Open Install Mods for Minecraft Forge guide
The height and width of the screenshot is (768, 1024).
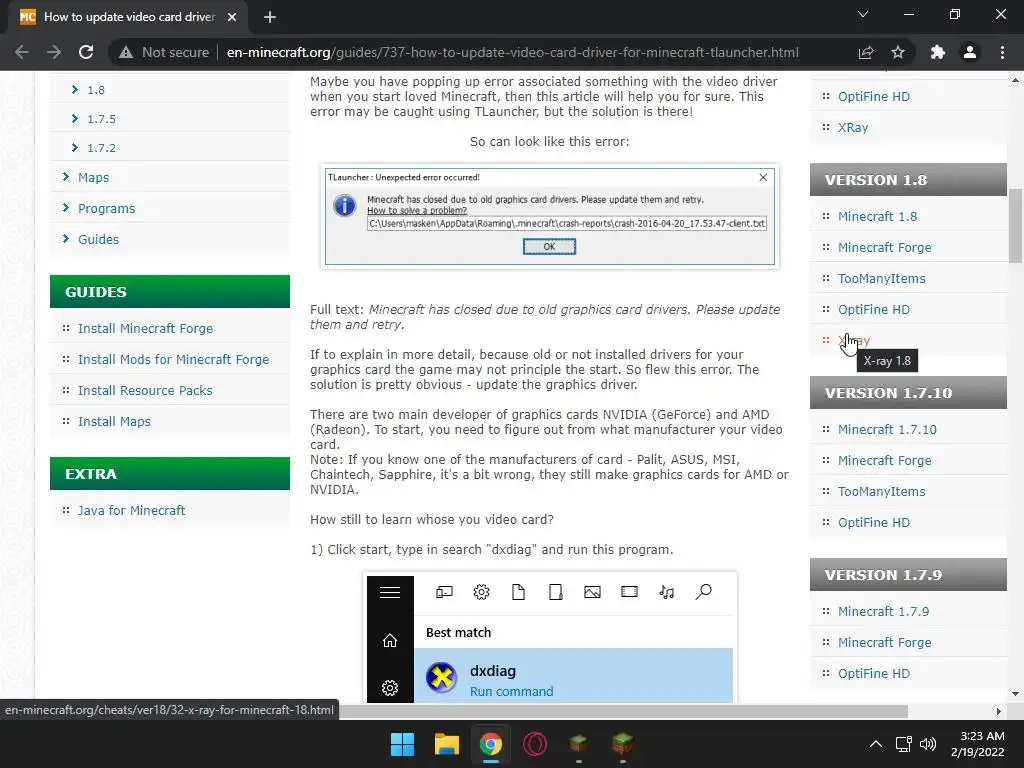[173, 359]
